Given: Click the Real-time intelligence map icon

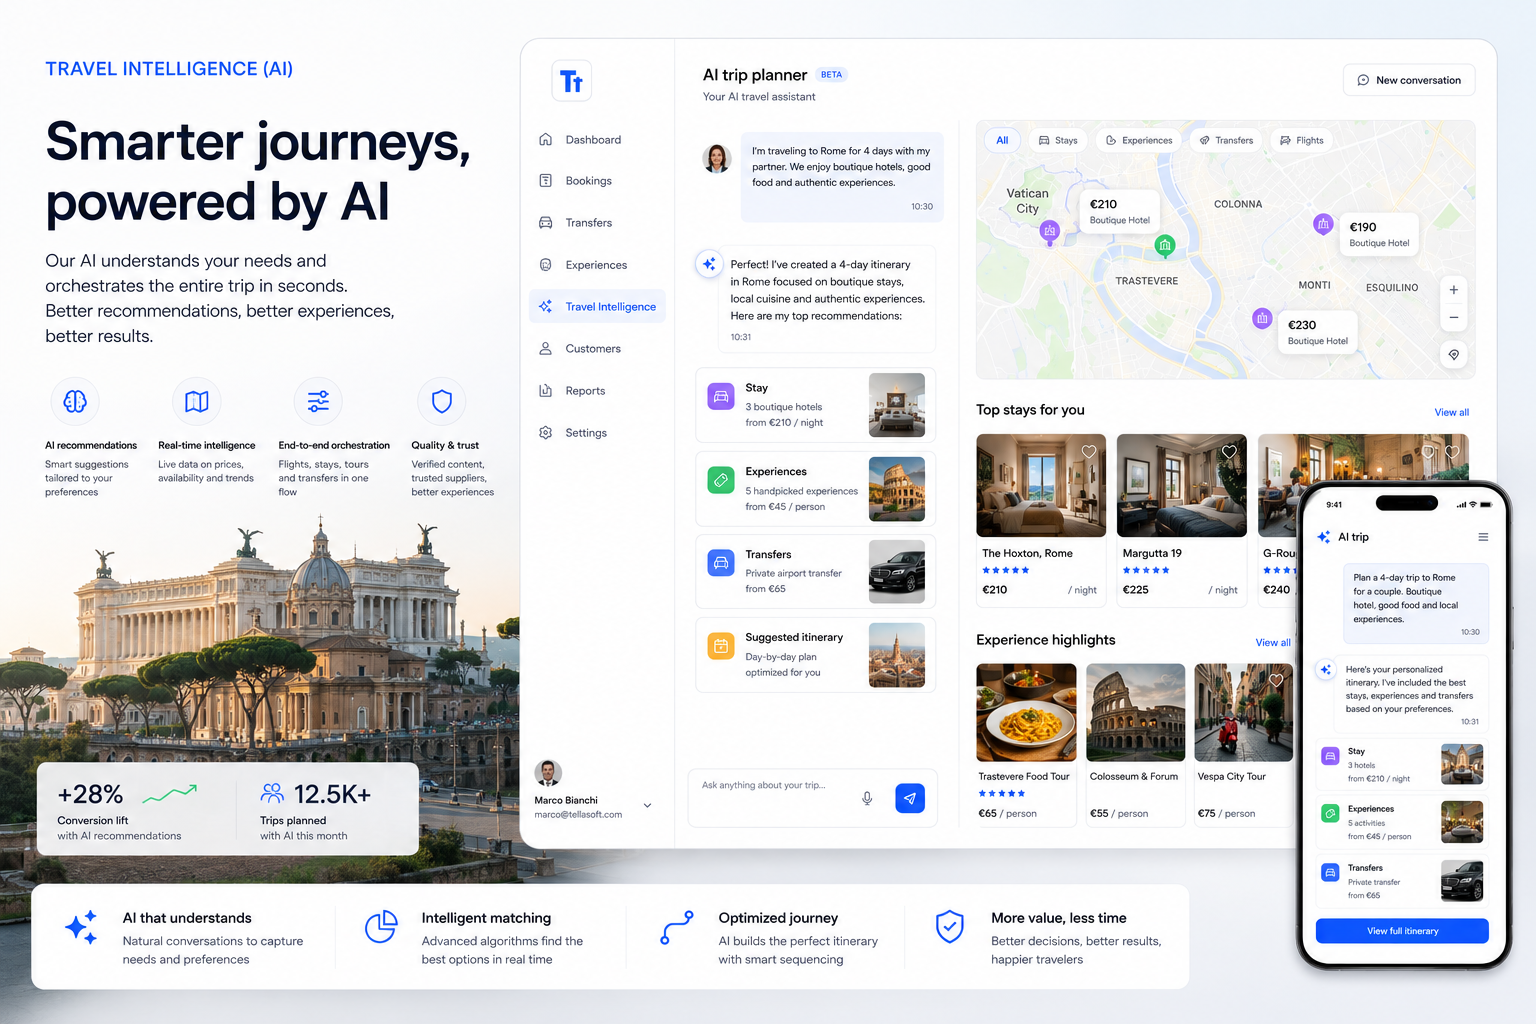Looking at the screenshot, I should coord(197,401).
